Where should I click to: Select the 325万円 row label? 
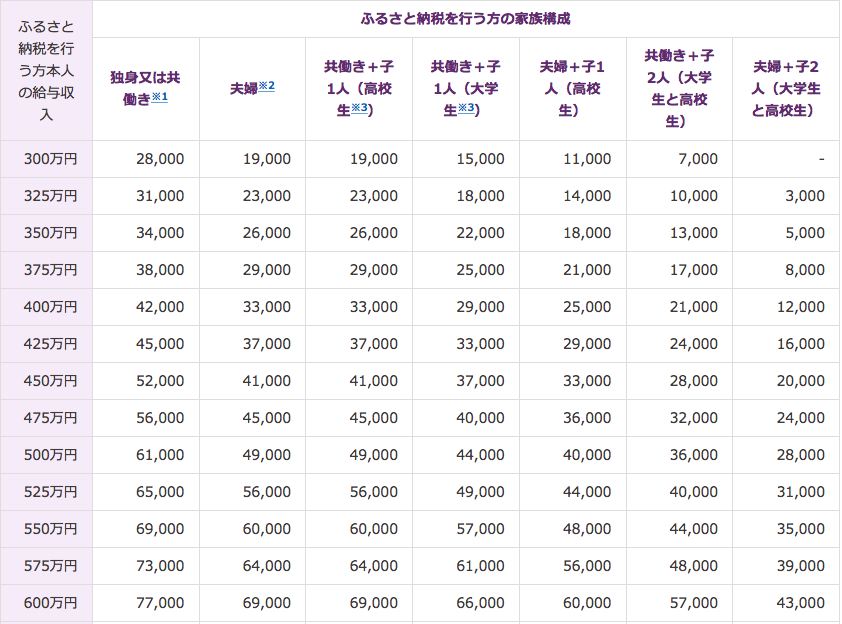(50, 196)
